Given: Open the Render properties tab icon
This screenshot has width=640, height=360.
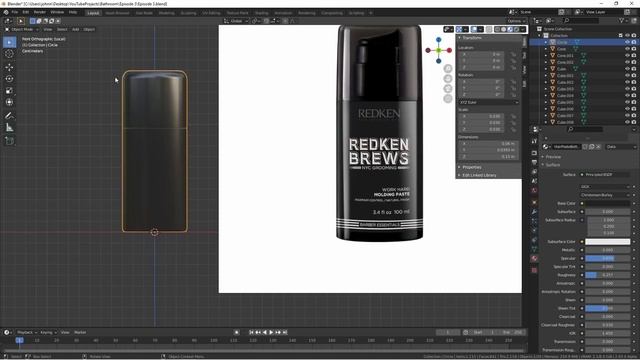Looking at the screenshot, I should [534, 153].
